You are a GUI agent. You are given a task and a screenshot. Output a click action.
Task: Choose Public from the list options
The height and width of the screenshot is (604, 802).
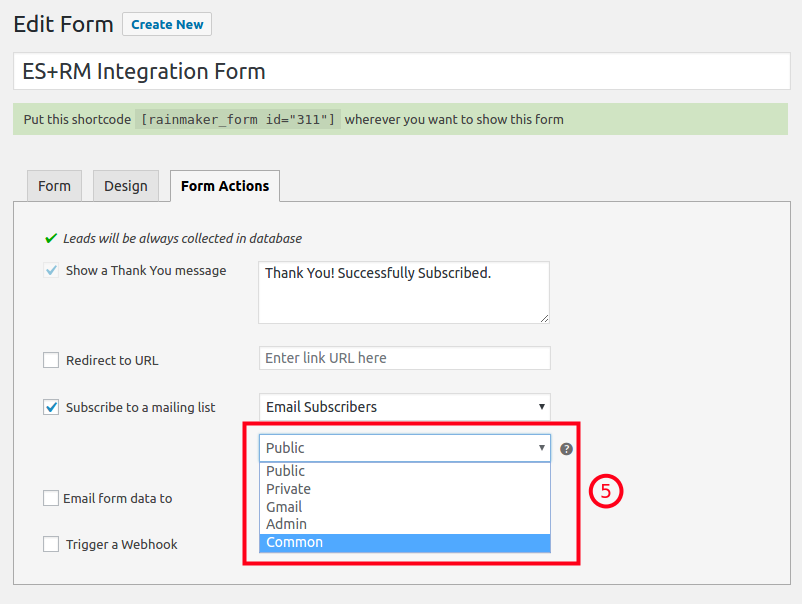click(405, 471)
